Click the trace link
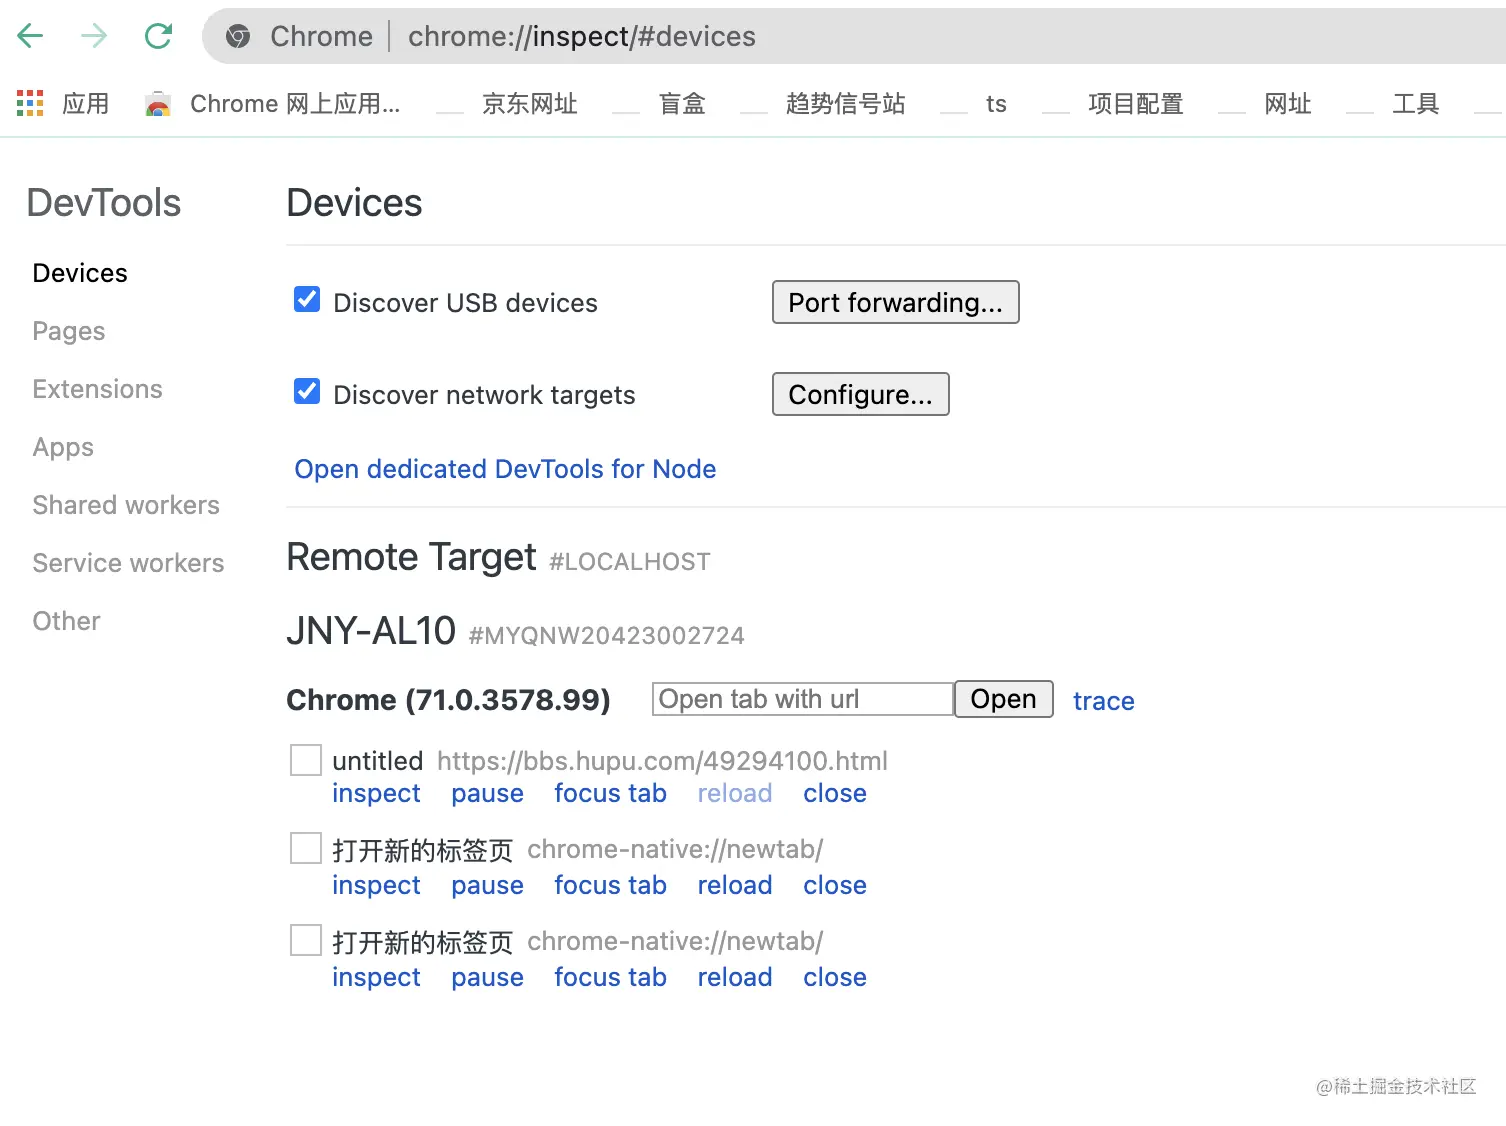 pyautogui.click(x=1104, y=701)
